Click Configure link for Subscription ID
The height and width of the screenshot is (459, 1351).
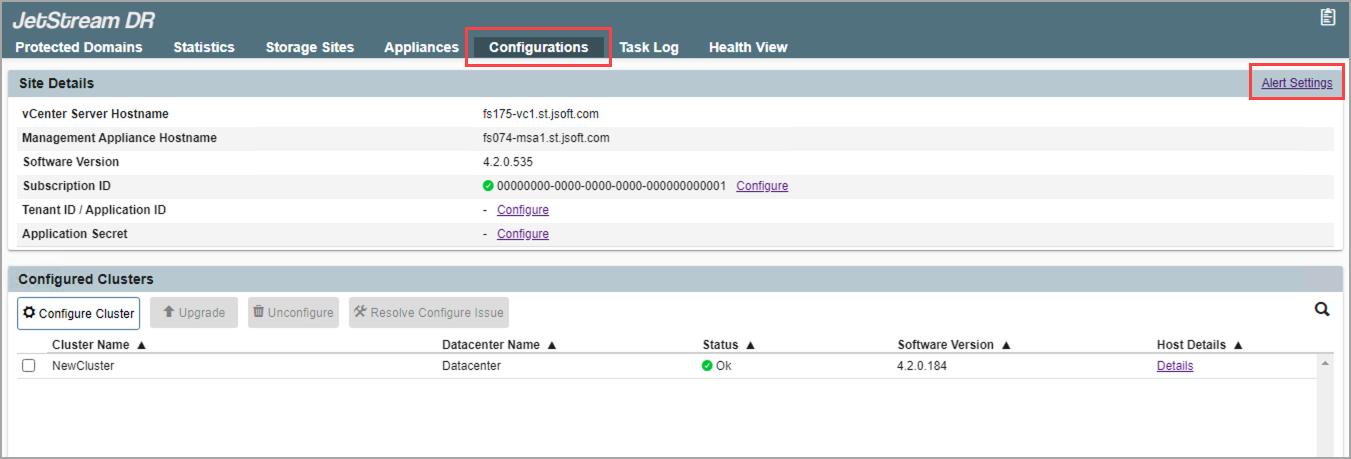[762, 186]
